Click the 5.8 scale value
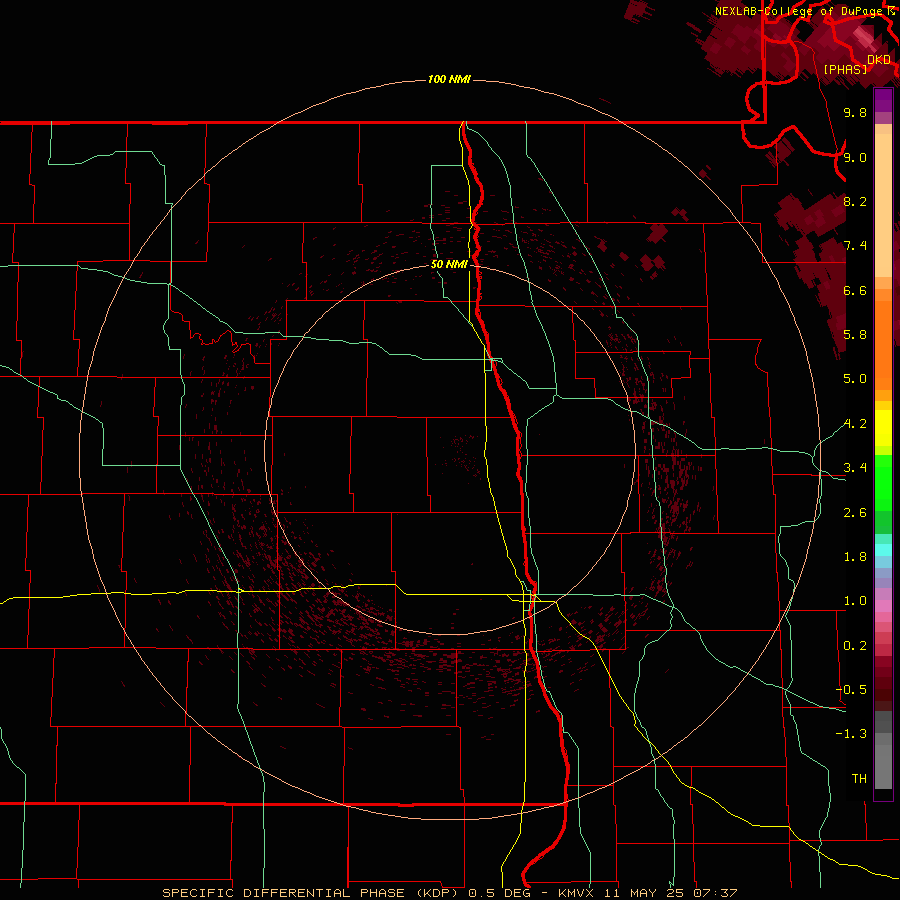The height and width of the screenshot is (900, 900). [x=855, y=334]
